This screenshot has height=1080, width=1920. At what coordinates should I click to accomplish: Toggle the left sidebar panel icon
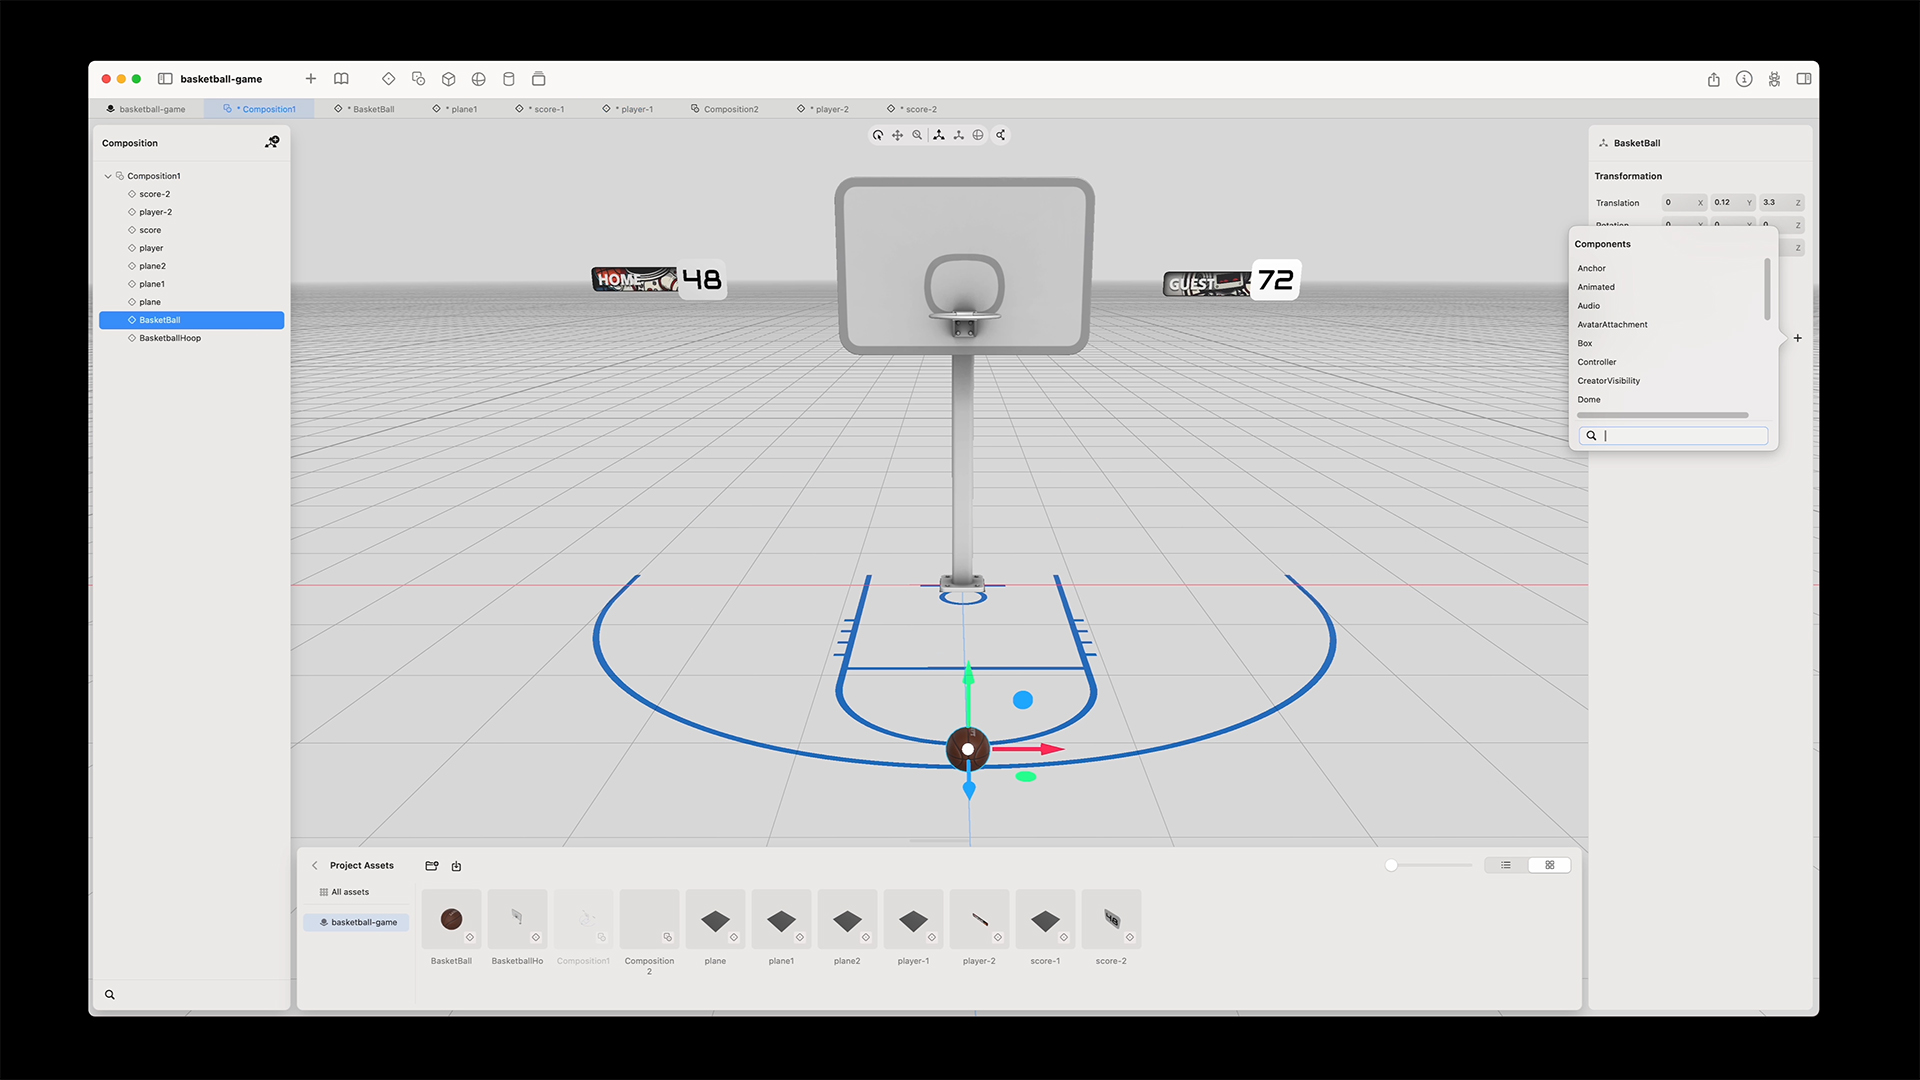pos(165,79)
